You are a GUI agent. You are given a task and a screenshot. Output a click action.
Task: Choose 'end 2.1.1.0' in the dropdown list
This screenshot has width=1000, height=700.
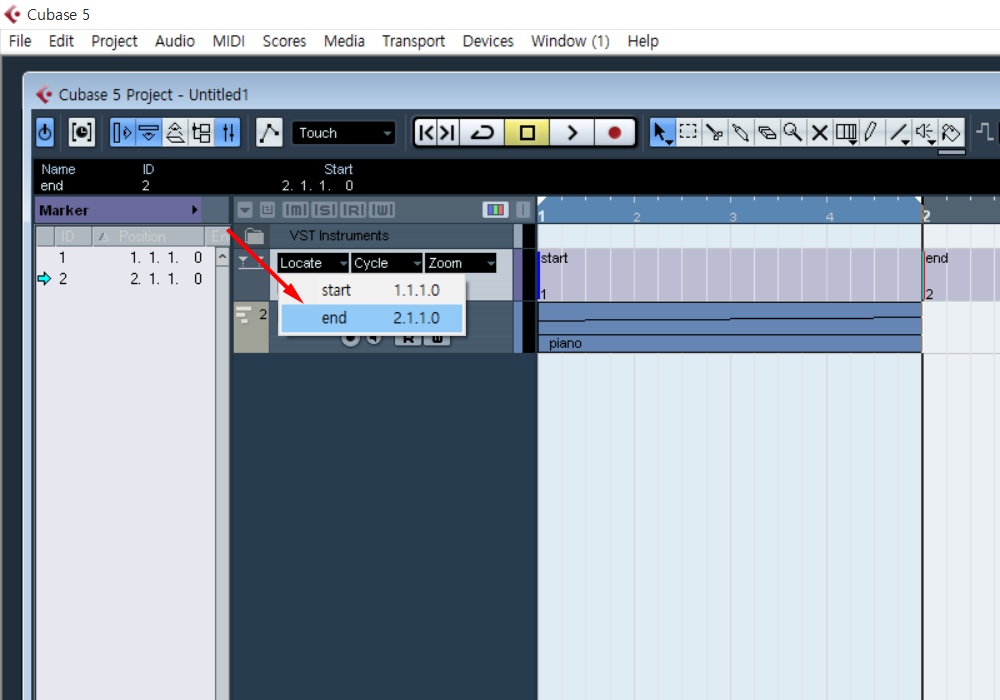point(372,318)
